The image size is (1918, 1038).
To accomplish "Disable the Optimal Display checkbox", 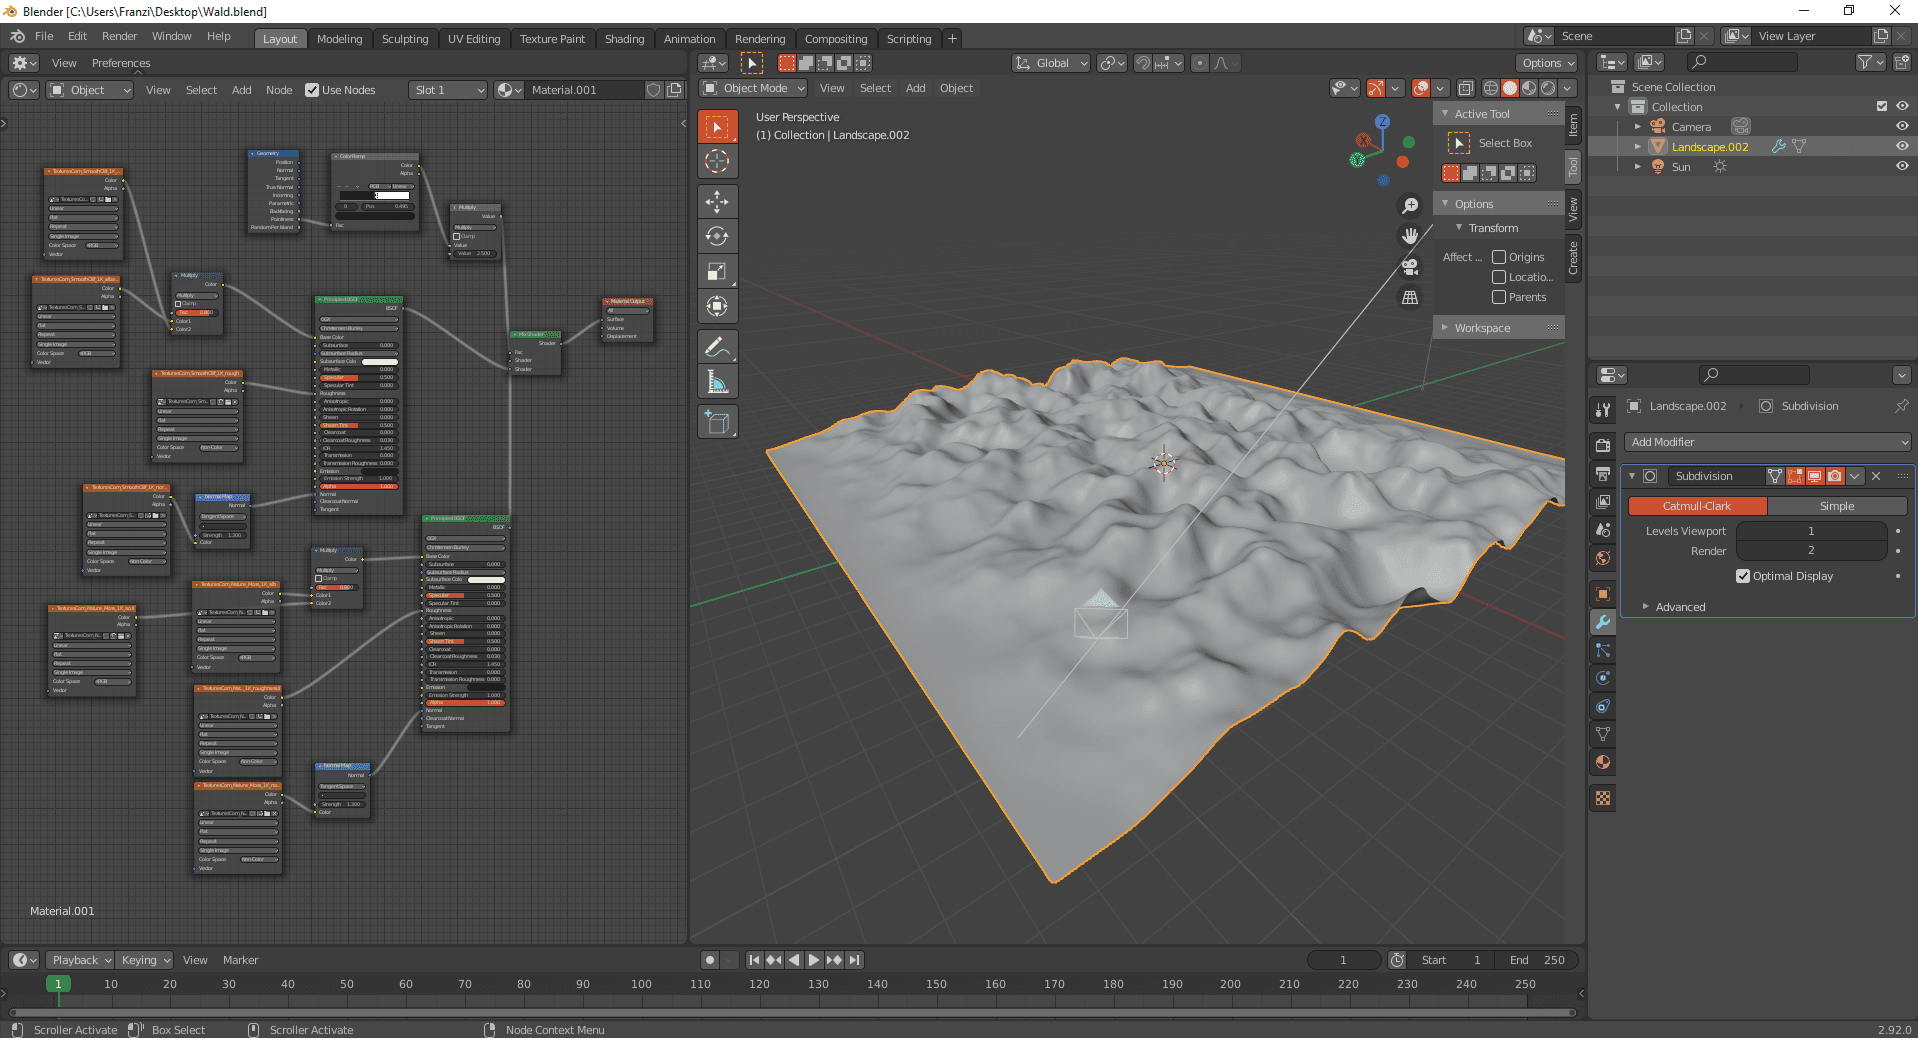I will (1743, 576).
